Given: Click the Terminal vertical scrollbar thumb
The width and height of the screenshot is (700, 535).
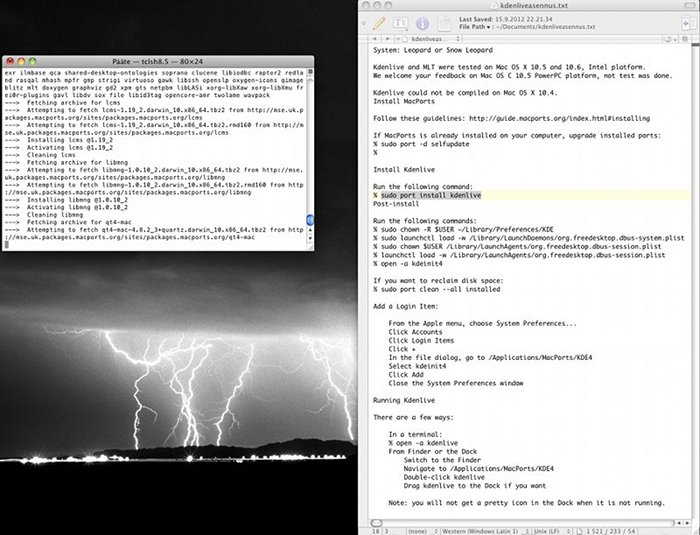Looking at the screenshot, I should tap(310, 220).
